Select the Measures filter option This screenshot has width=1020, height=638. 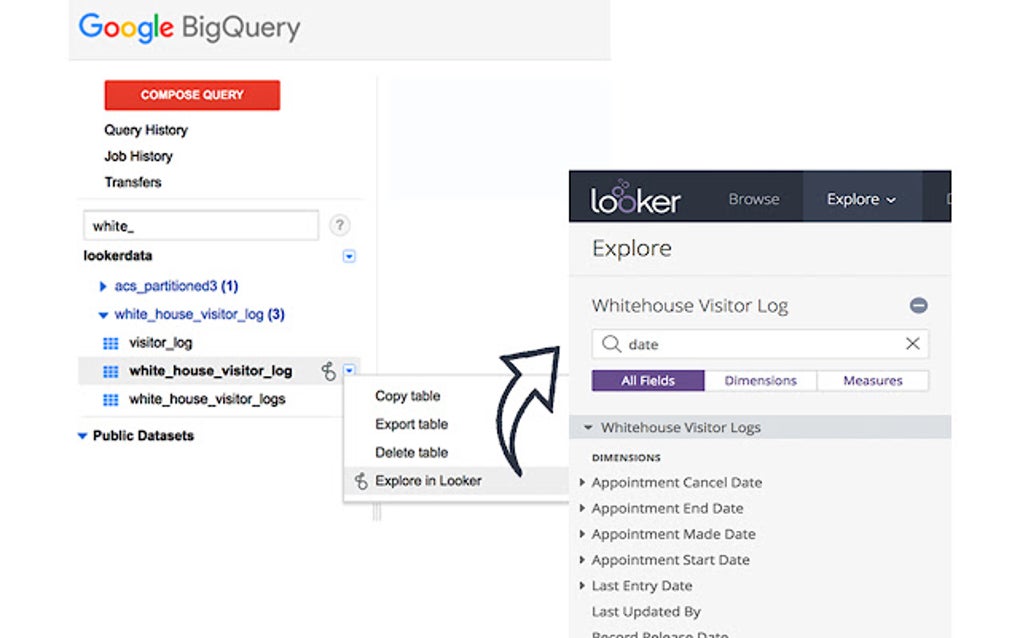point(873,380)
